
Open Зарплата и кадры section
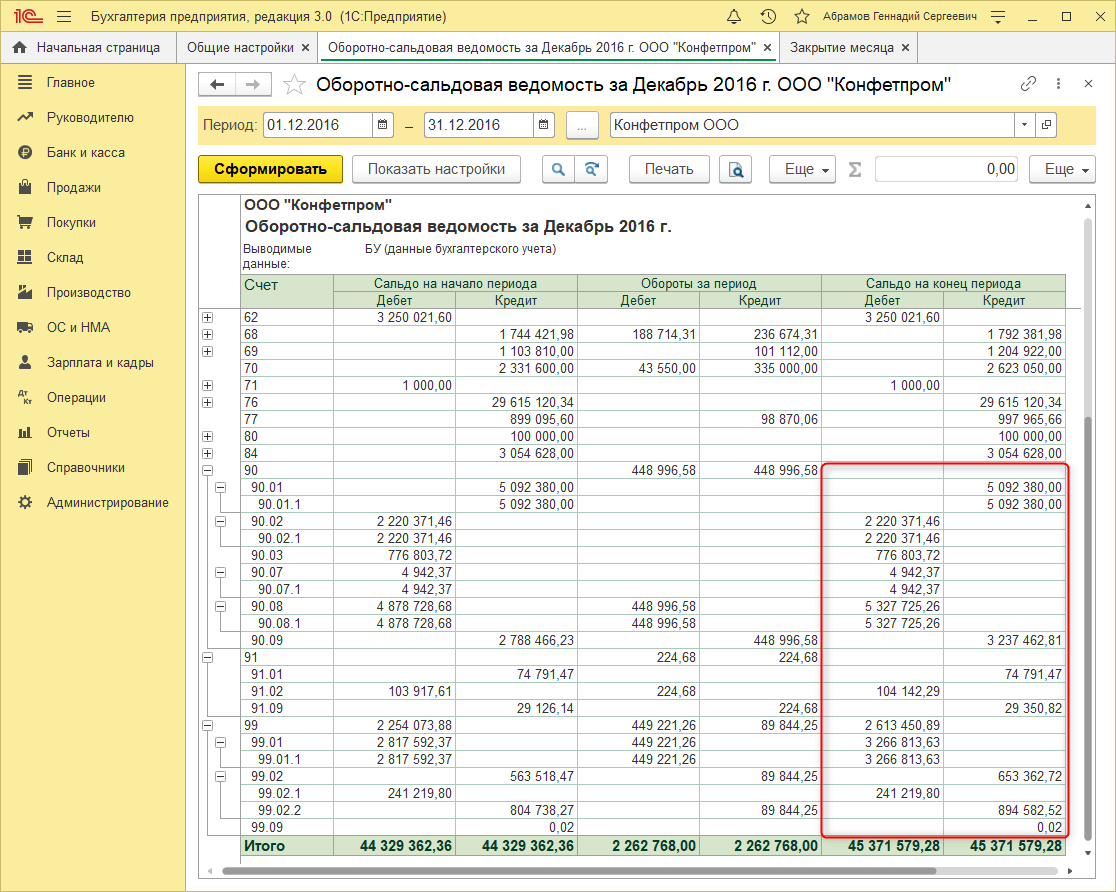pos(100,363)
